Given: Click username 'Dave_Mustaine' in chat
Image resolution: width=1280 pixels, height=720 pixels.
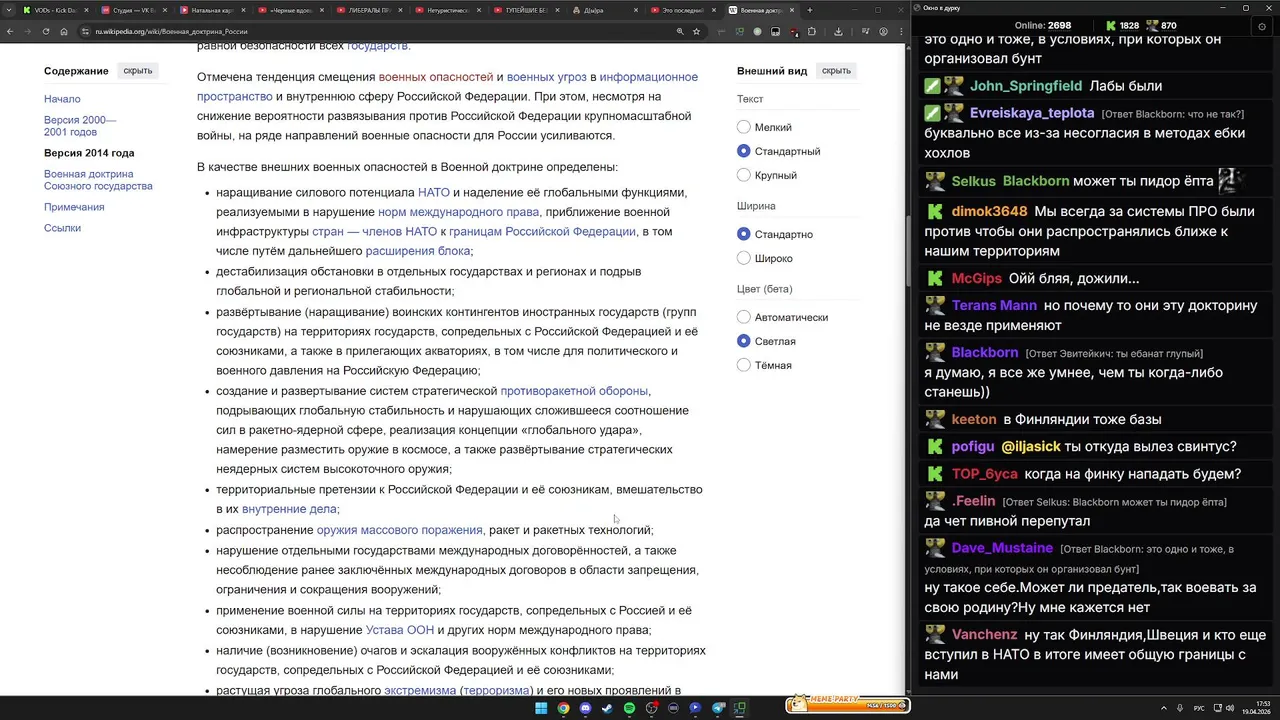Looking at the screenshot, I should 1002,548.
